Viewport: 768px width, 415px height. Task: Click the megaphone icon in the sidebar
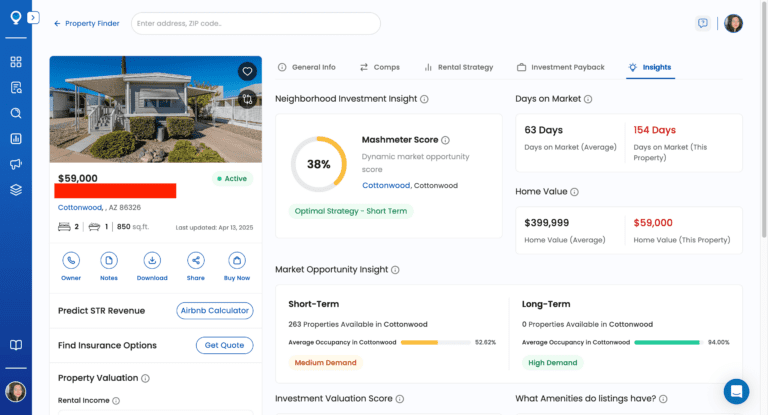tap(16, 164)
